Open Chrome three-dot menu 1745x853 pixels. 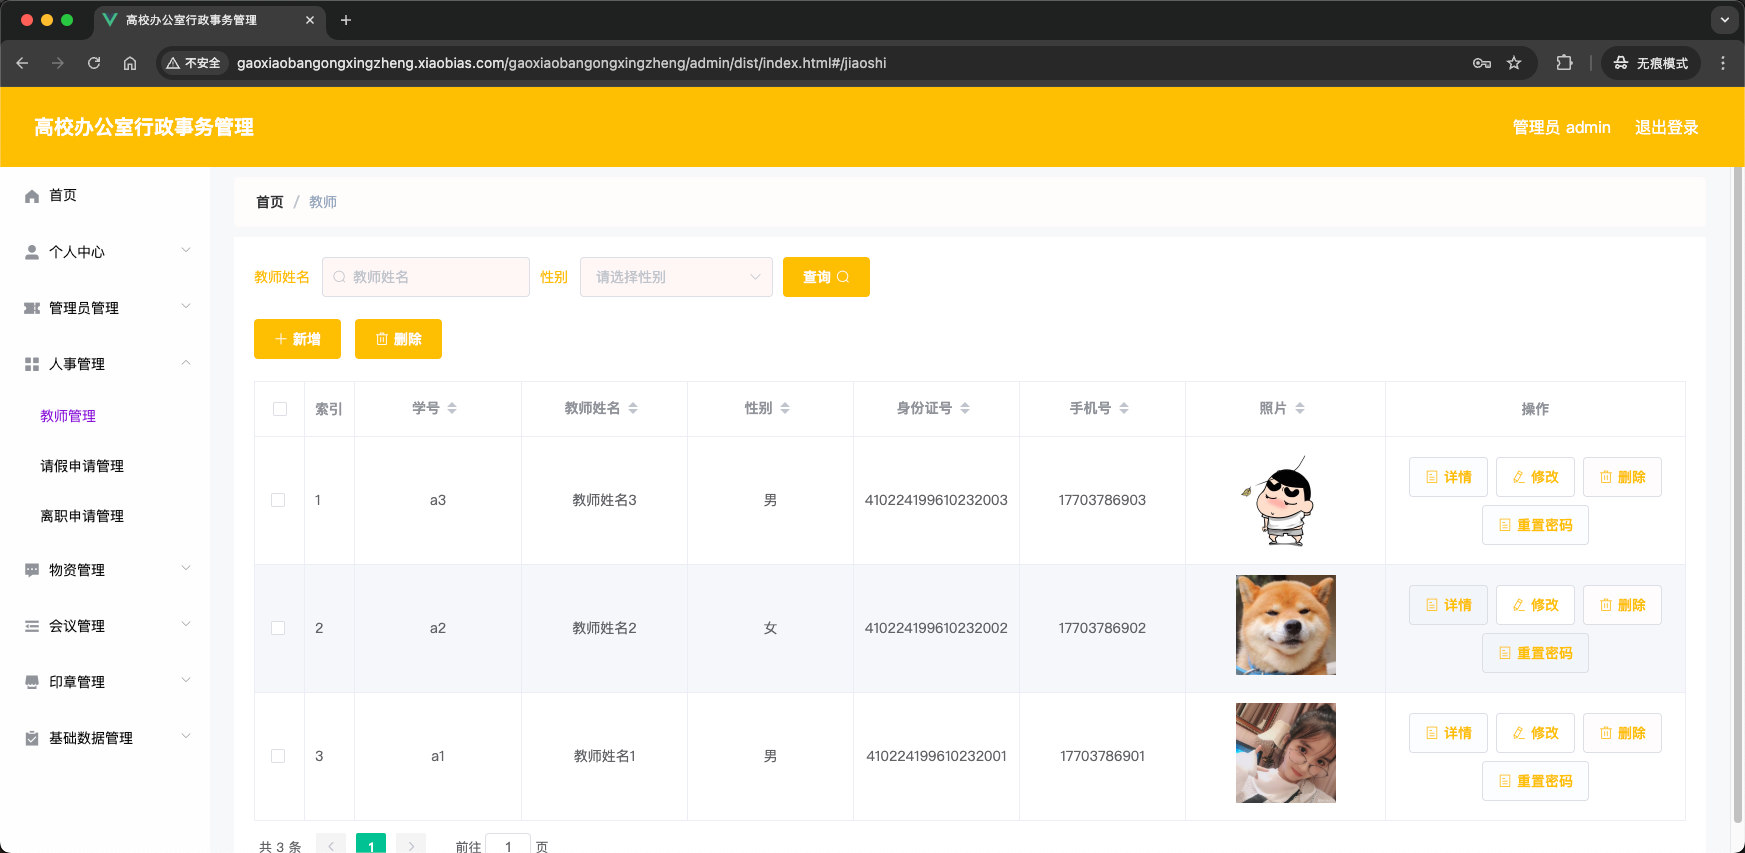point(1723,63)
